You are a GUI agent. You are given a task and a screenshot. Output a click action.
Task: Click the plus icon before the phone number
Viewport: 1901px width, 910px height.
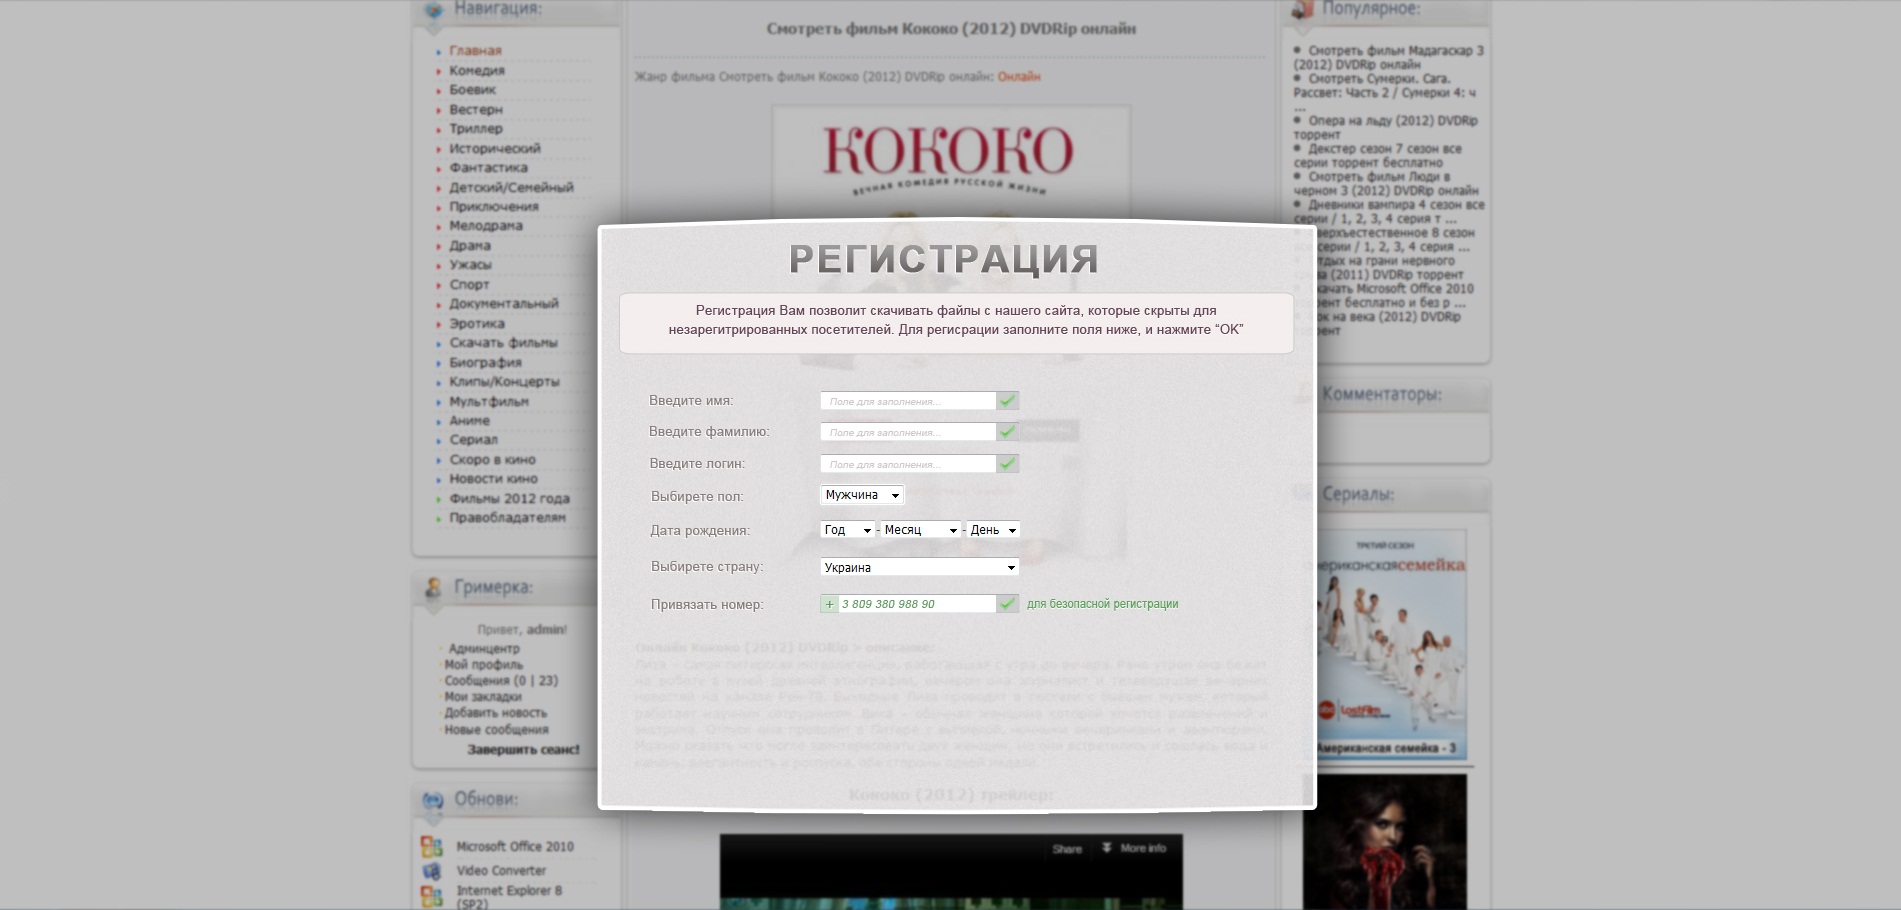(x=829, y=604)
